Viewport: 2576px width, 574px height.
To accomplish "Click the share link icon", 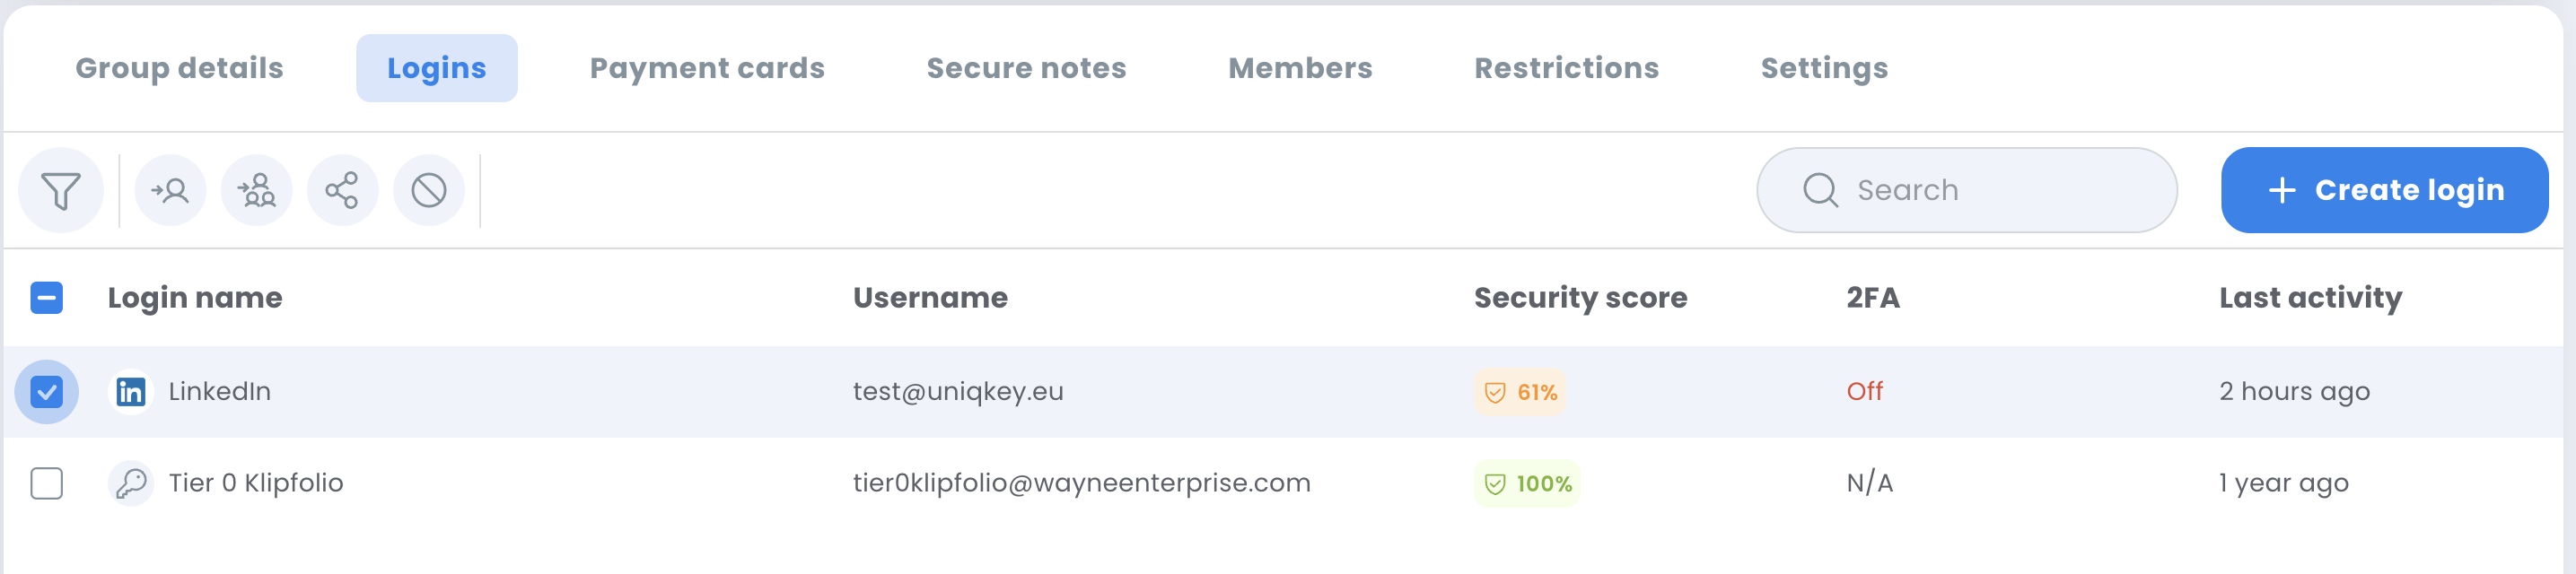I will coord(342,190).
